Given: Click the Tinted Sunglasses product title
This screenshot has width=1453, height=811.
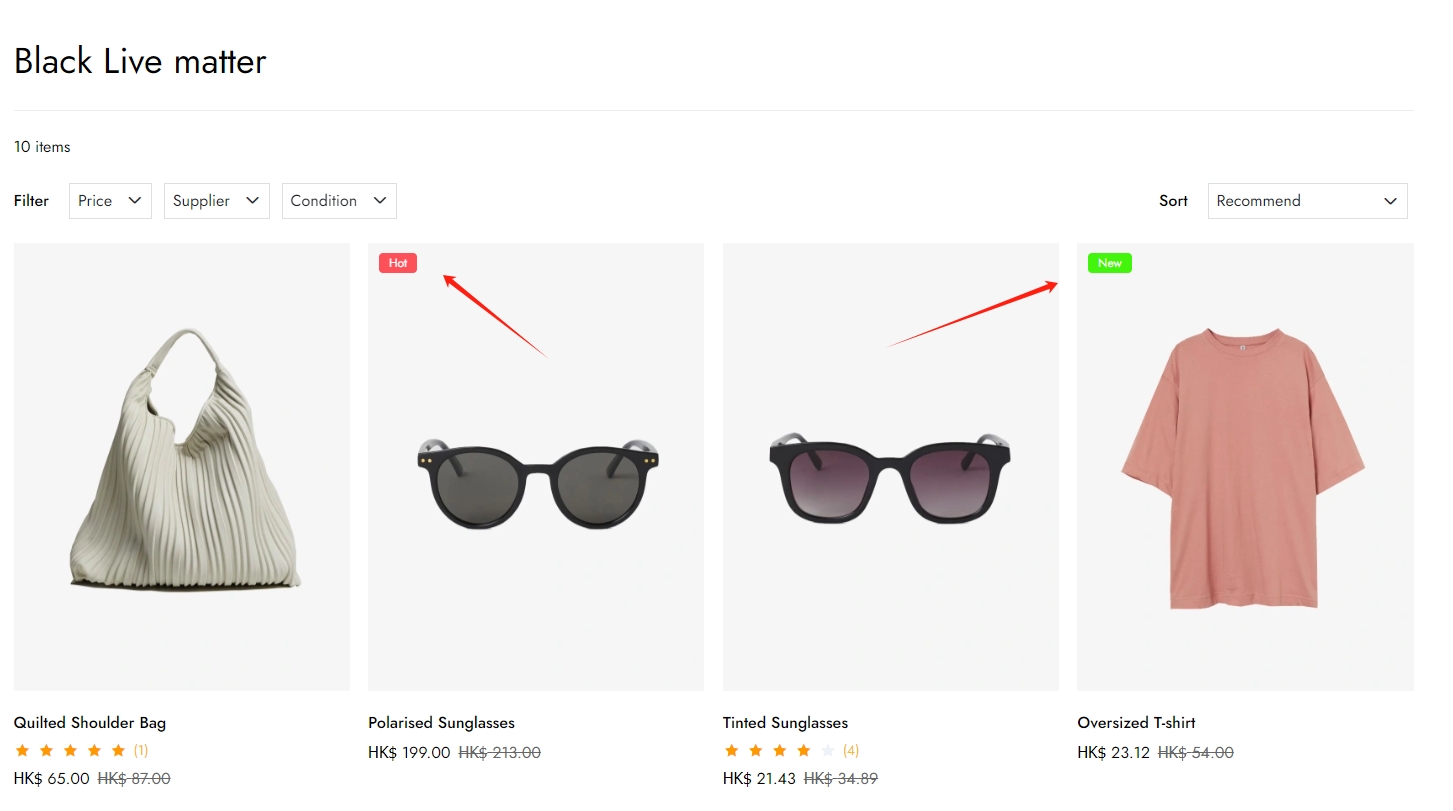Looking at the screenshot, I should coord(785,723).
